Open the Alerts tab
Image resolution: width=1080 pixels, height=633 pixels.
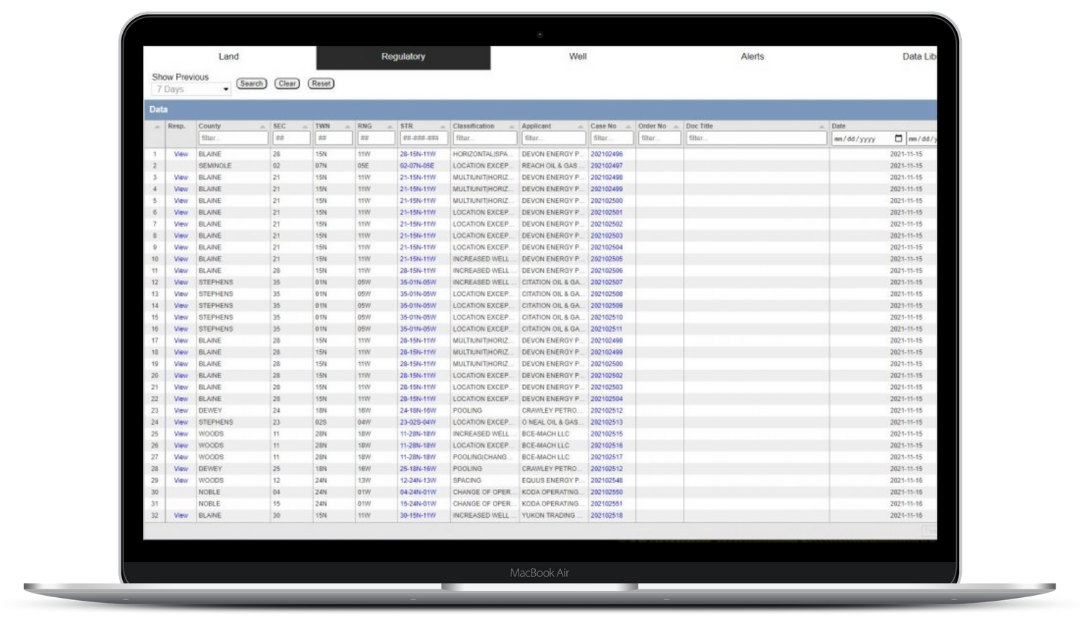click(x=751, y=57)
